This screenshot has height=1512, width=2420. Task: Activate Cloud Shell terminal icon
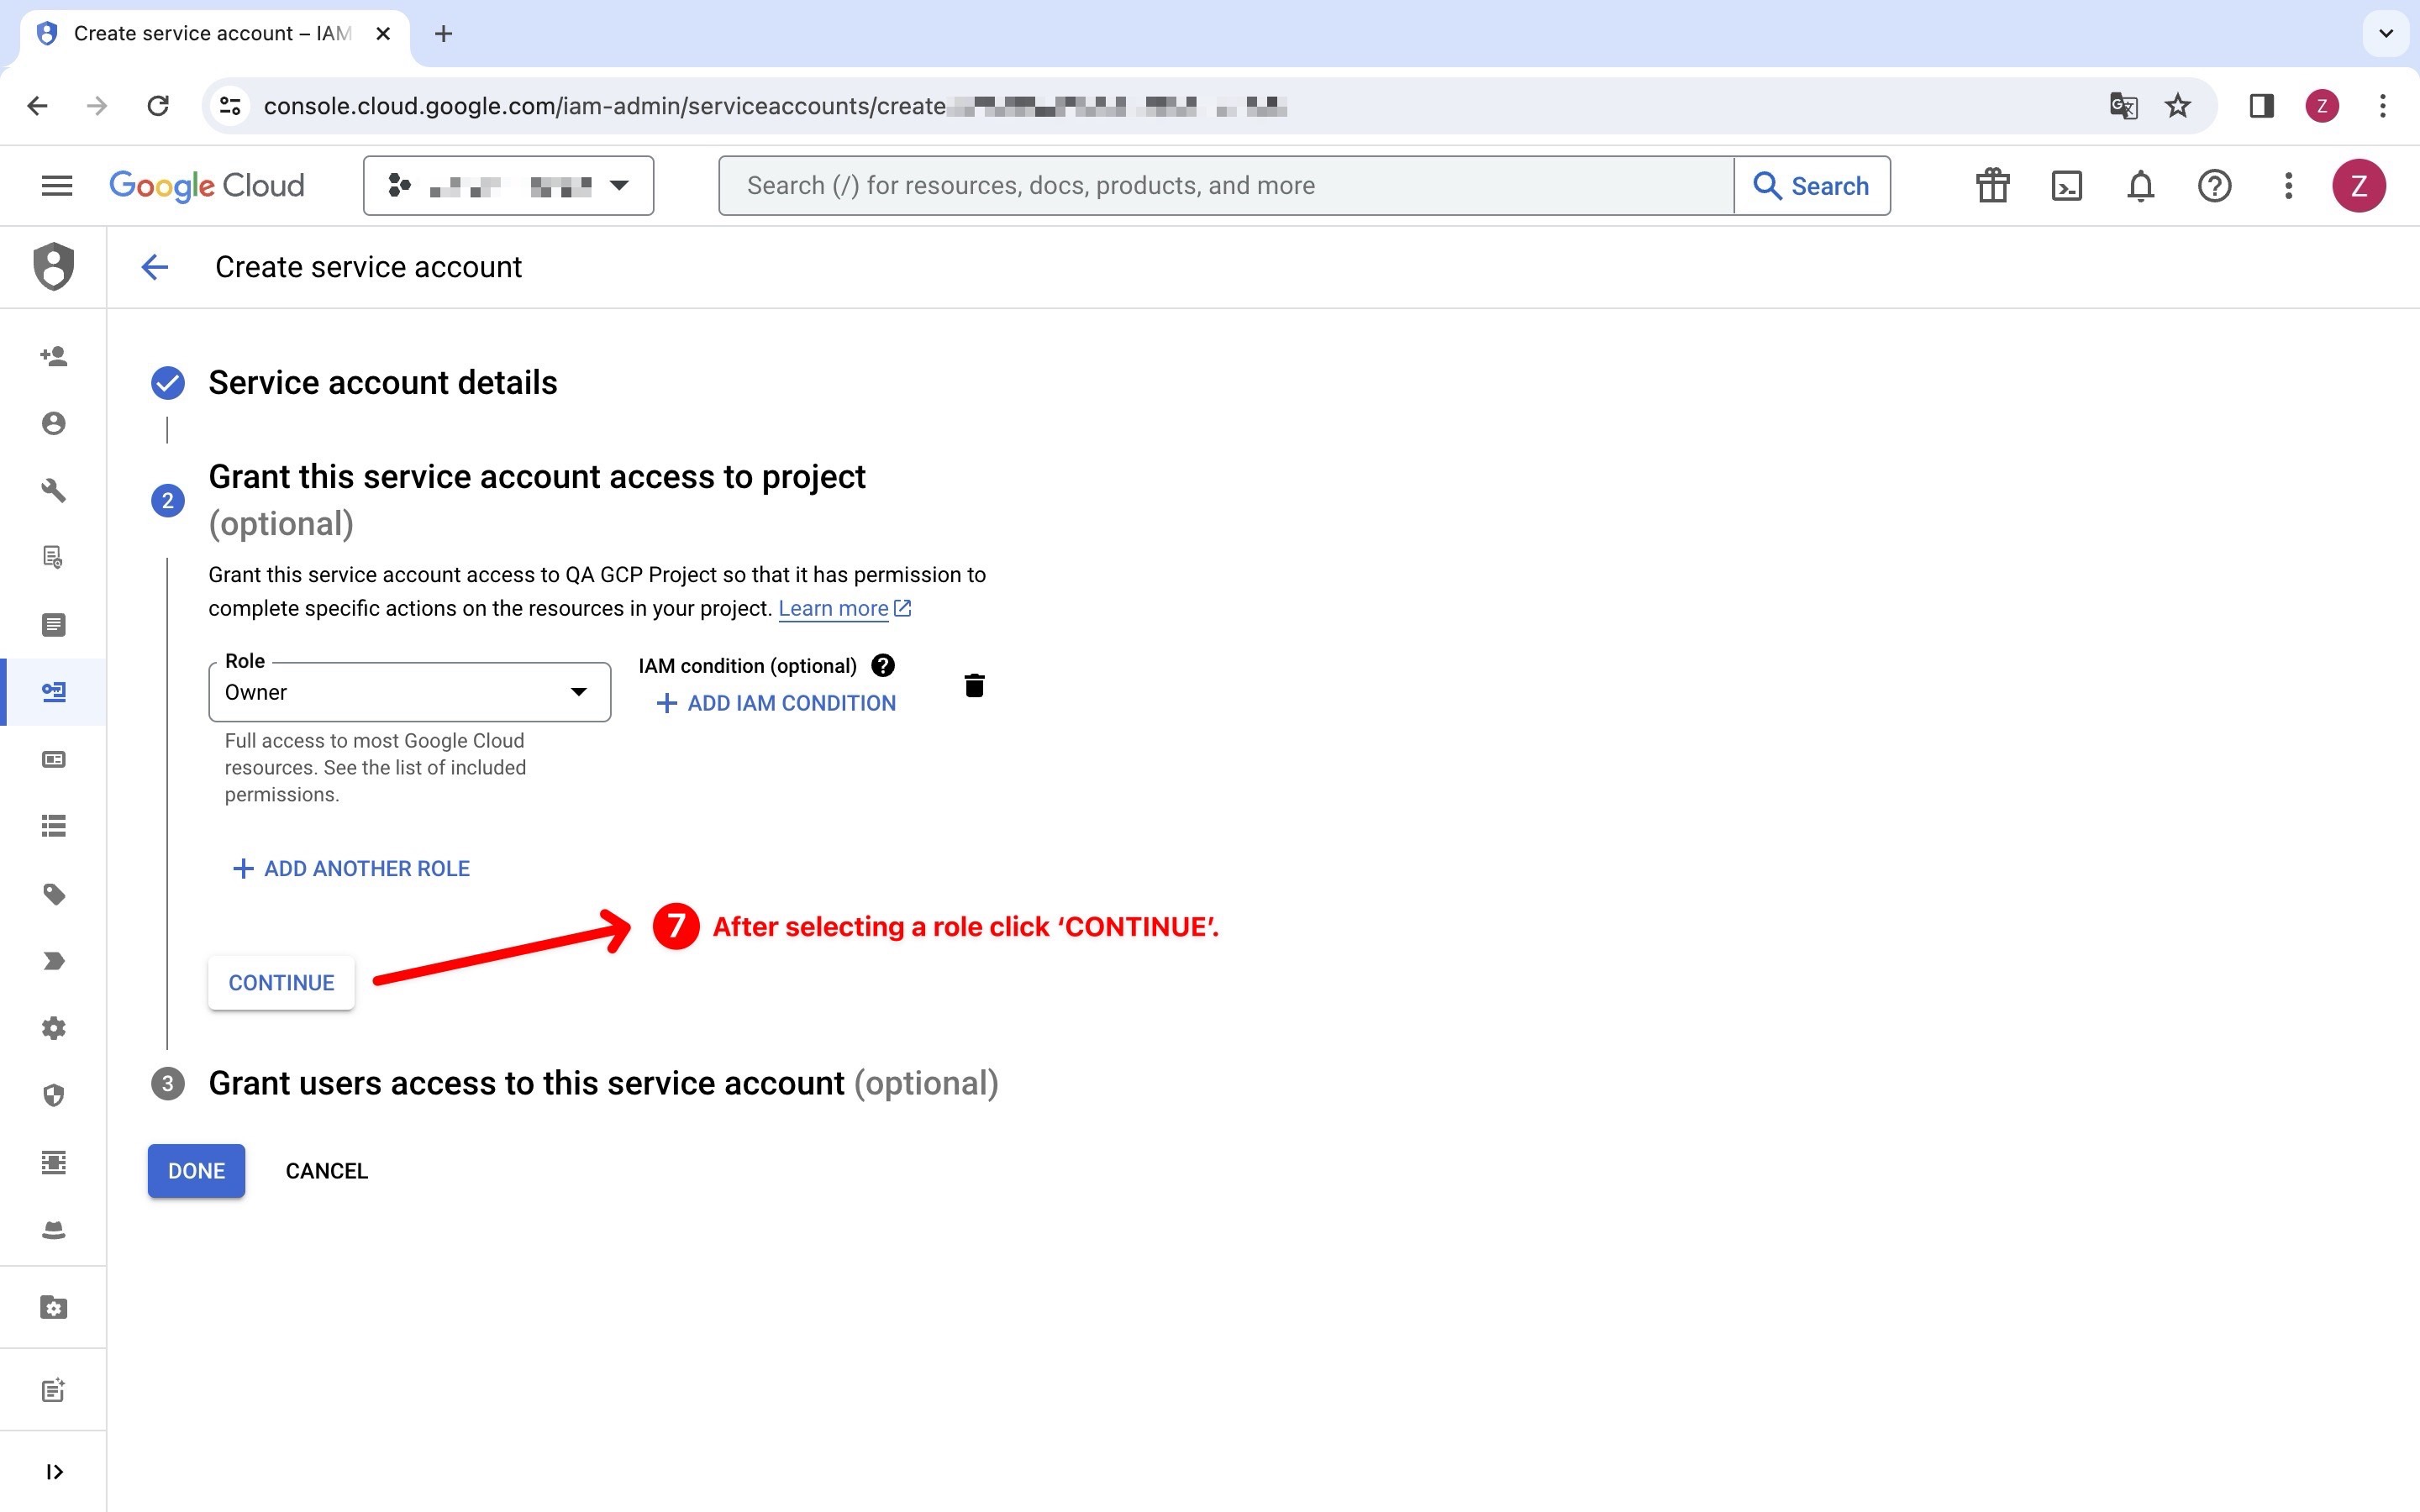point(2066,185)
